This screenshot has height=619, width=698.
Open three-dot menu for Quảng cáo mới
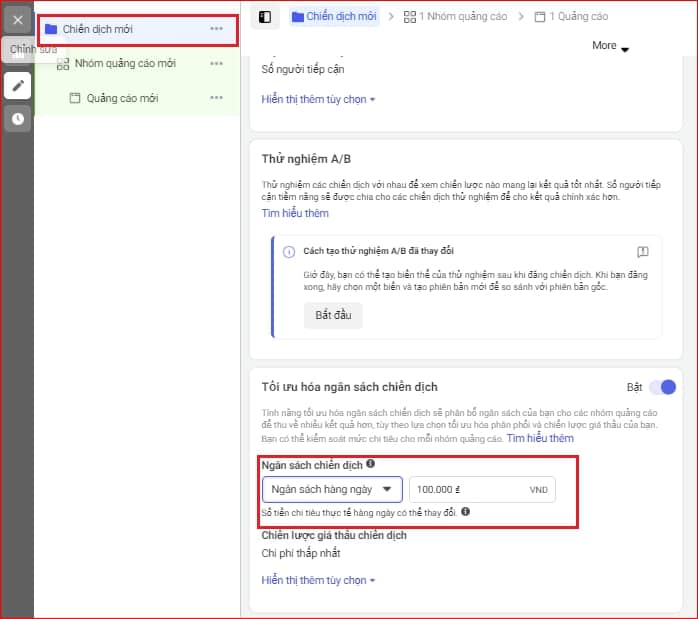216,98
